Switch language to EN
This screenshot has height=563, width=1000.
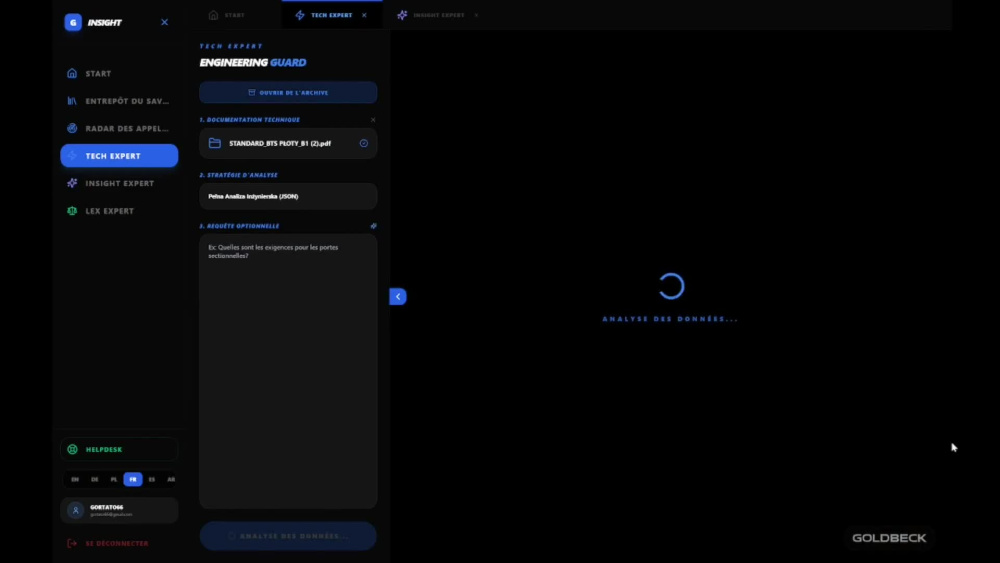click(x=75, y=479)
